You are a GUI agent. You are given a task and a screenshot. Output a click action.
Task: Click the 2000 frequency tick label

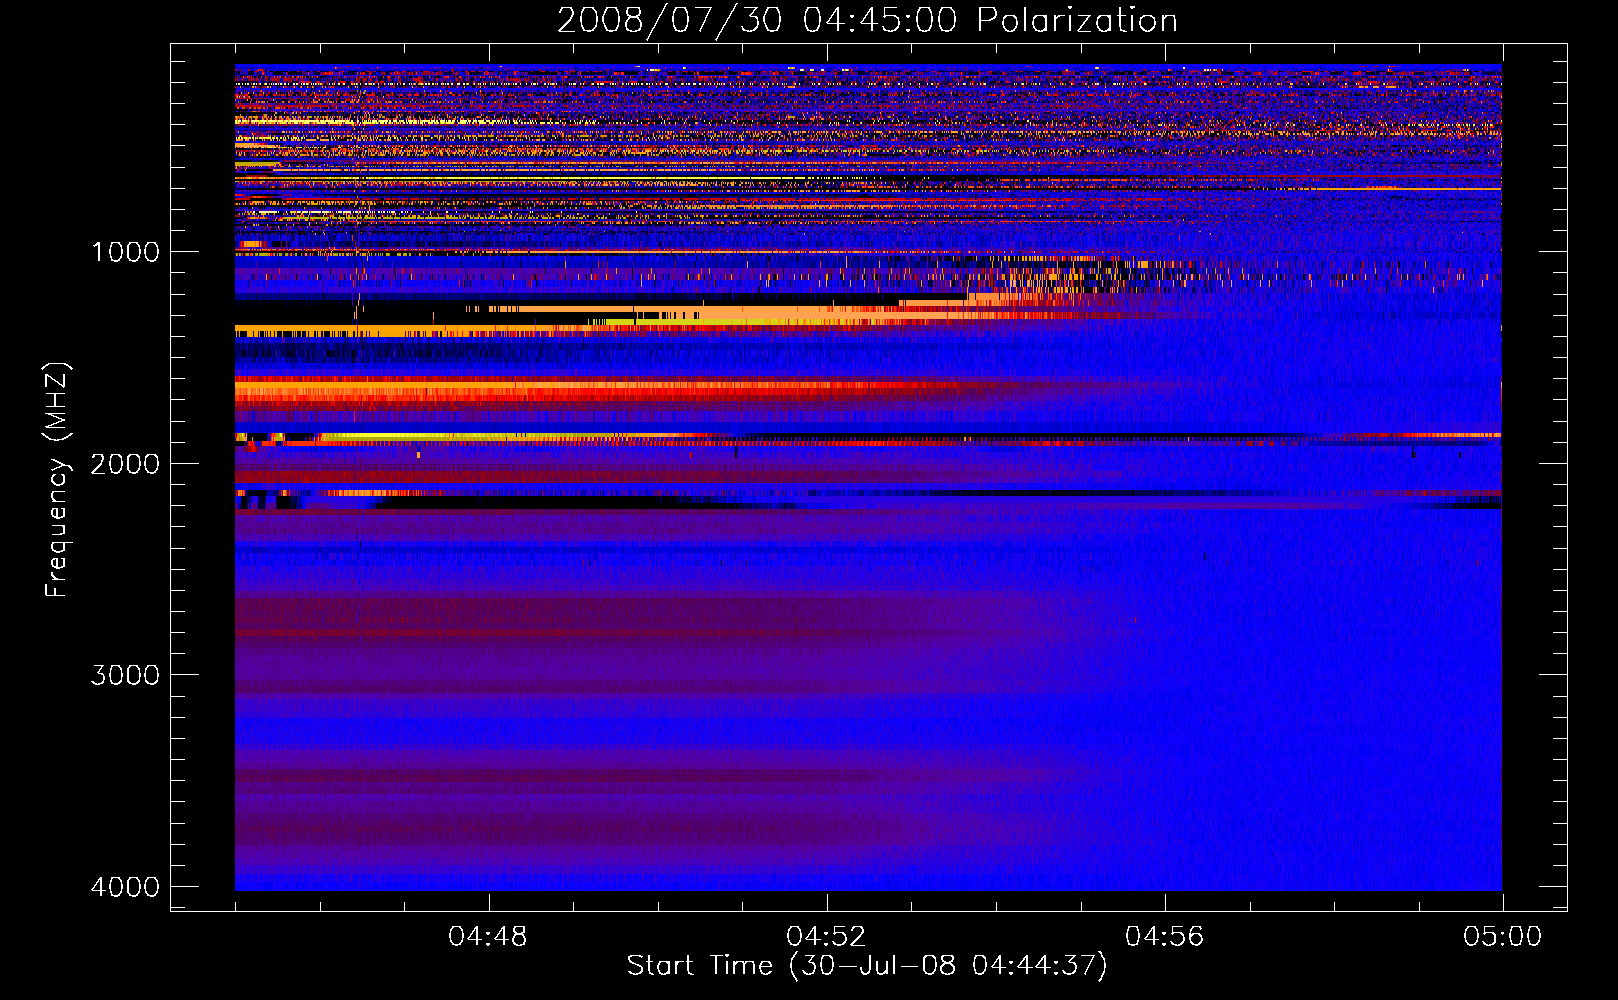[125, 464]
